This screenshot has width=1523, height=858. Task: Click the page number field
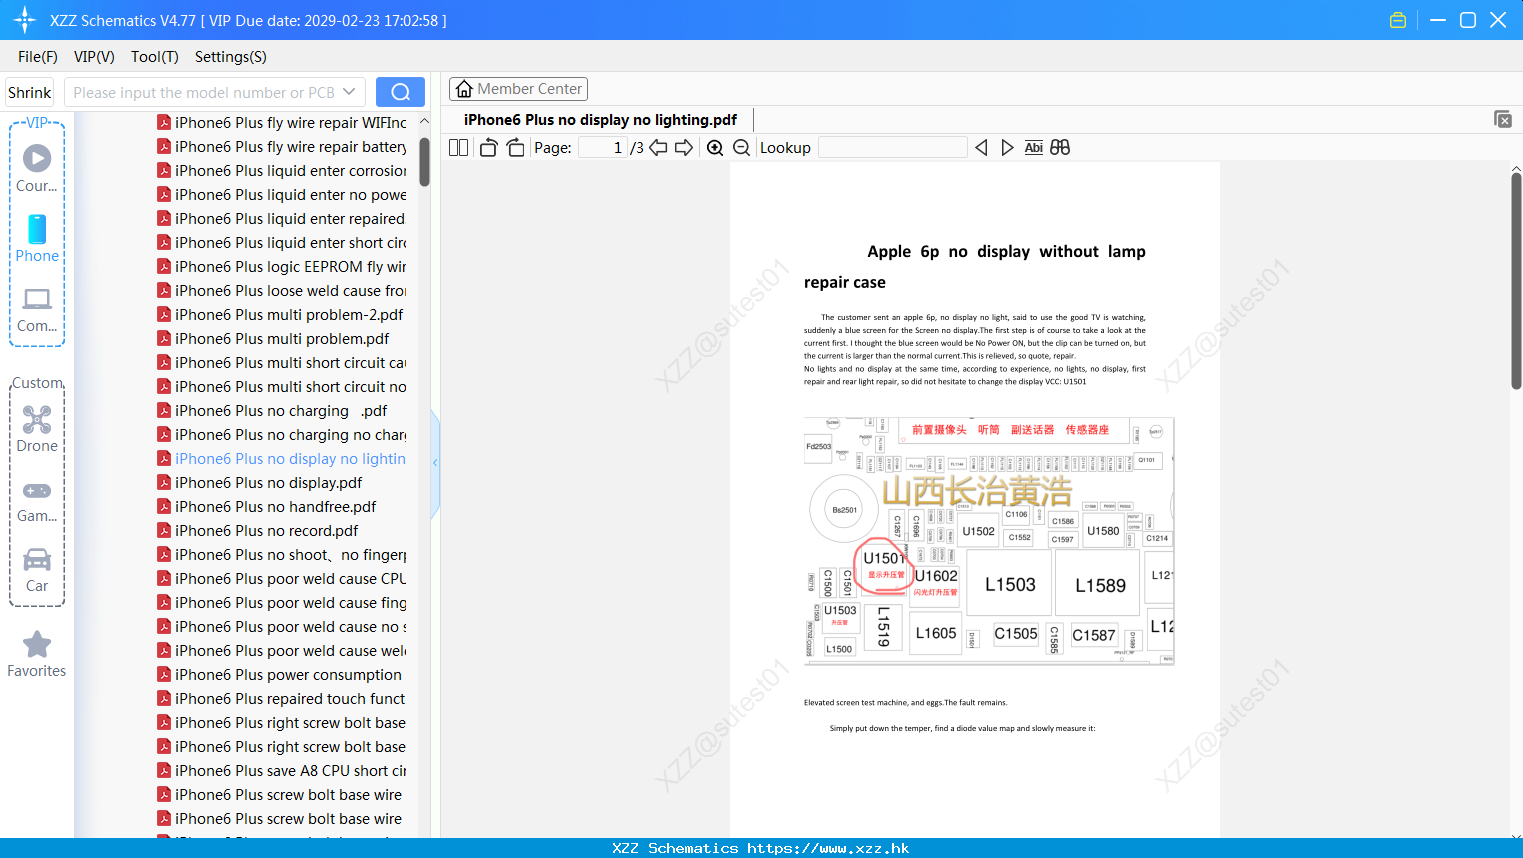tap(603, 148)
